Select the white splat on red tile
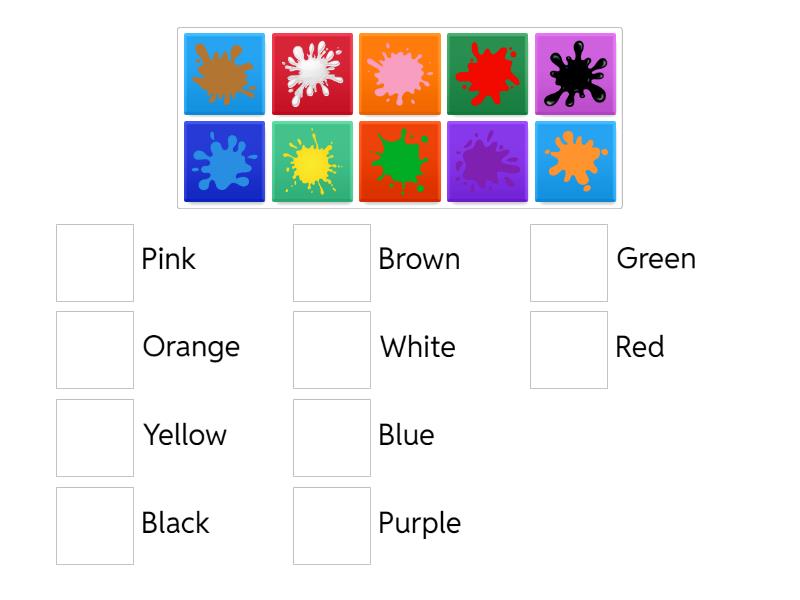This screenshot has height=600, width=800. coord(312,74)
